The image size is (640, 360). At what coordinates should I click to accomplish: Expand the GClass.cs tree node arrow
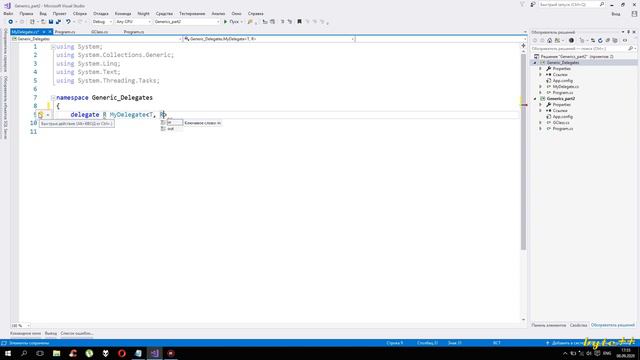click(541, 122)
